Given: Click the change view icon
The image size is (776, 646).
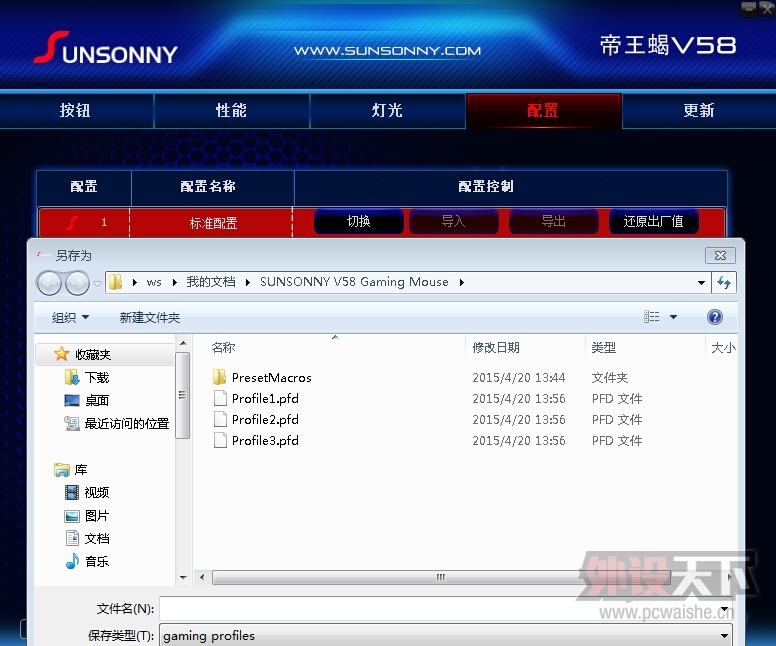Looking at the screenshot, I should (651, 317).
